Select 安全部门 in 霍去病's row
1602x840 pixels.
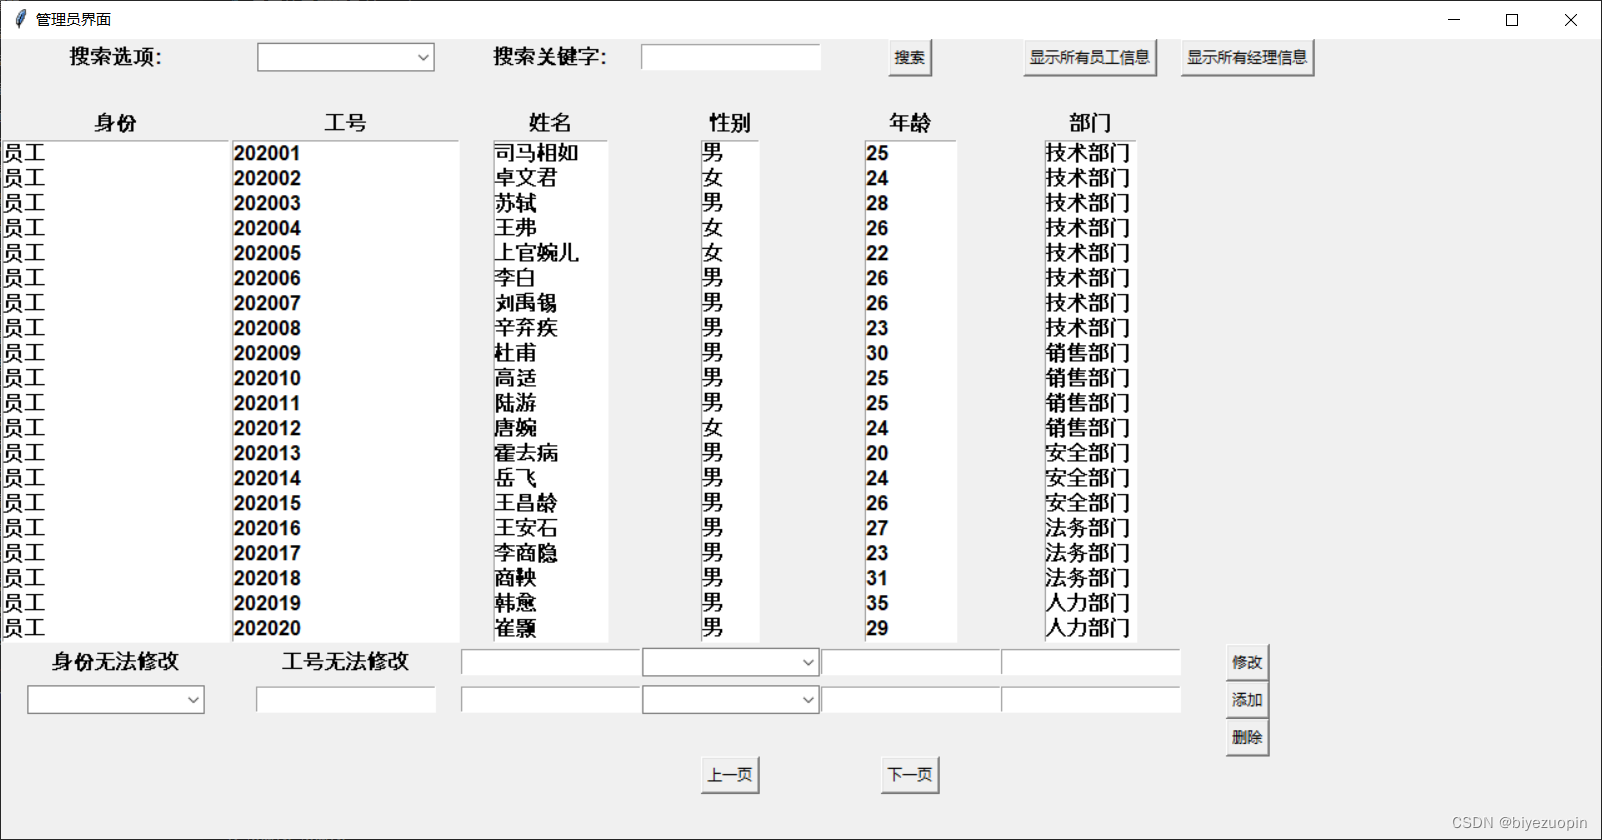pos(1088,453)
